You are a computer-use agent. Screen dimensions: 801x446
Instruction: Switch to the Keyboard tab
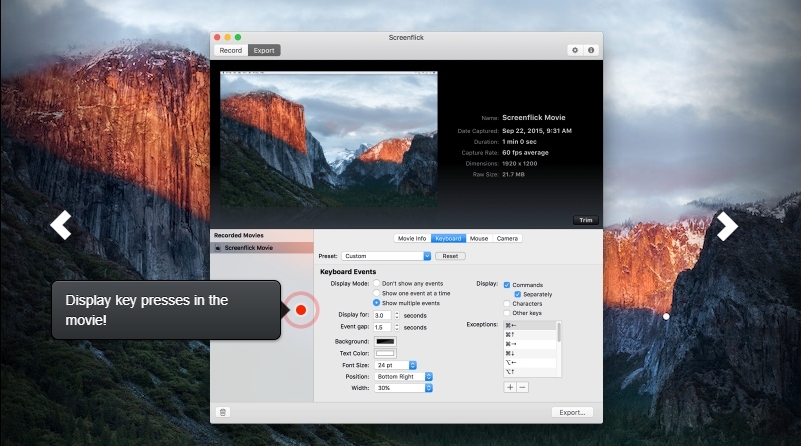pyautogui.click(x=449, y=239)
